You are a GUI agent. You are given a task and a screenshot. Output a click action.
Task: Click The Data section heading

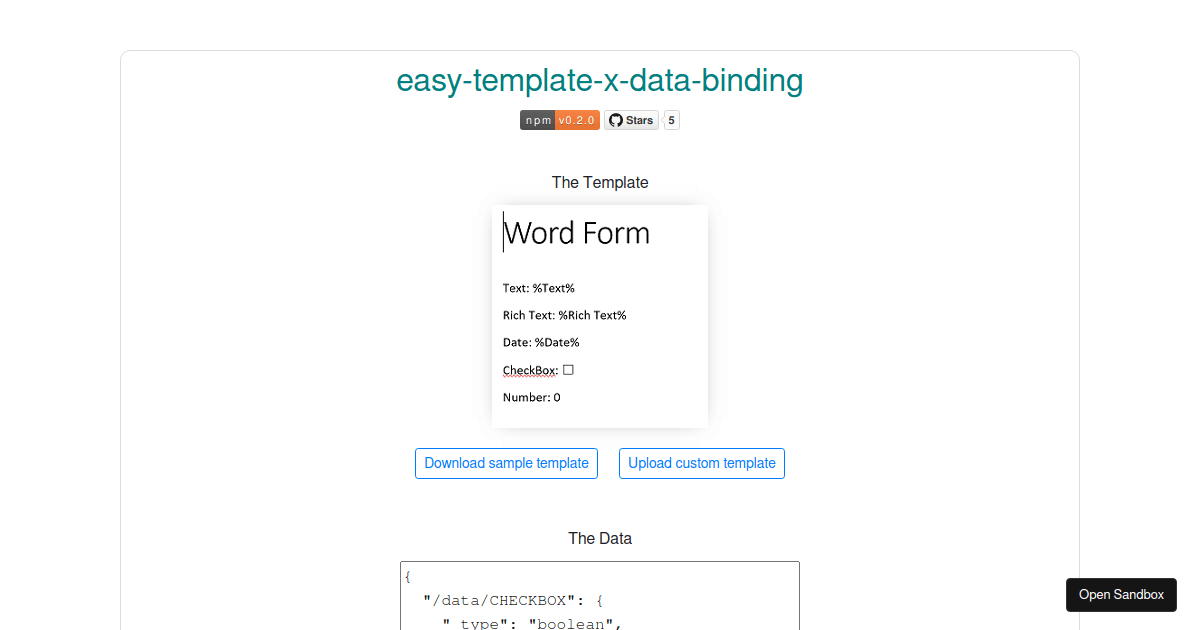tap(600, 538)
